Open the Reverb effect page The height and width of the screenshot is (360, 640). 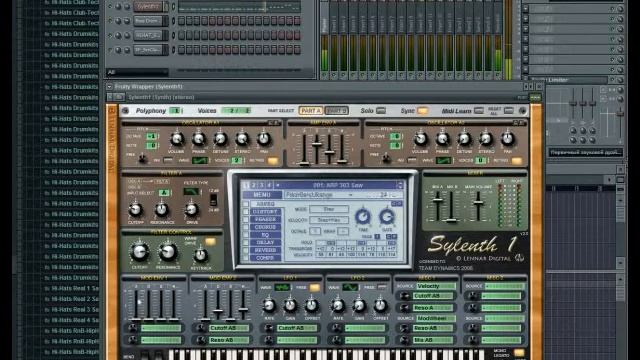[x=265, y=250]
